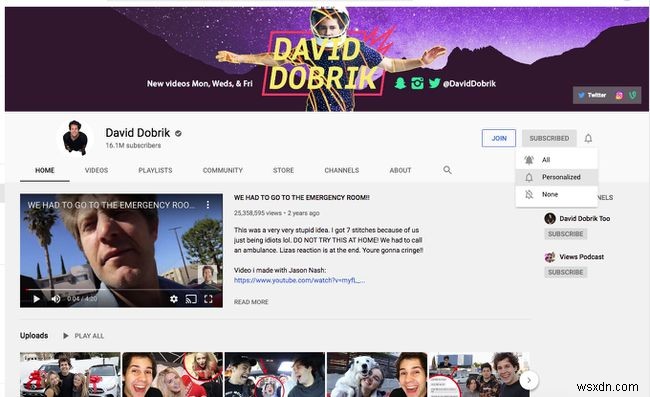650x397 pixels.
Task: Enter fullscreen on featured video
Action: click(x=208, y=299)
